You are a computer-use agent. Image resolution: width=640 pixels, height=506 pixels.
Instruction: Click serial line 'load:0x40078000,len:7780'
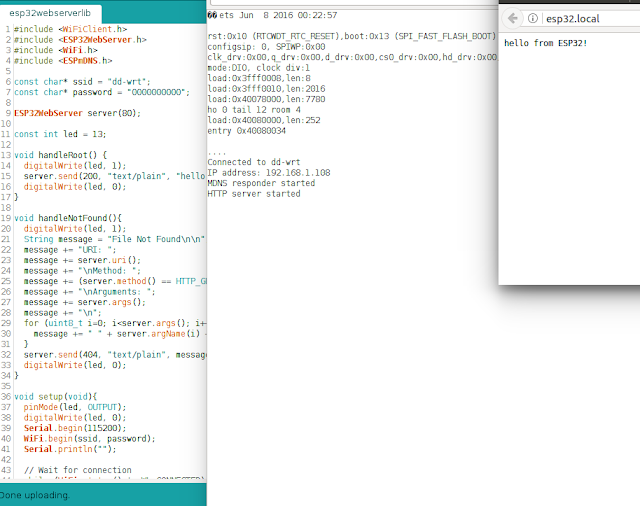point(266,99)
